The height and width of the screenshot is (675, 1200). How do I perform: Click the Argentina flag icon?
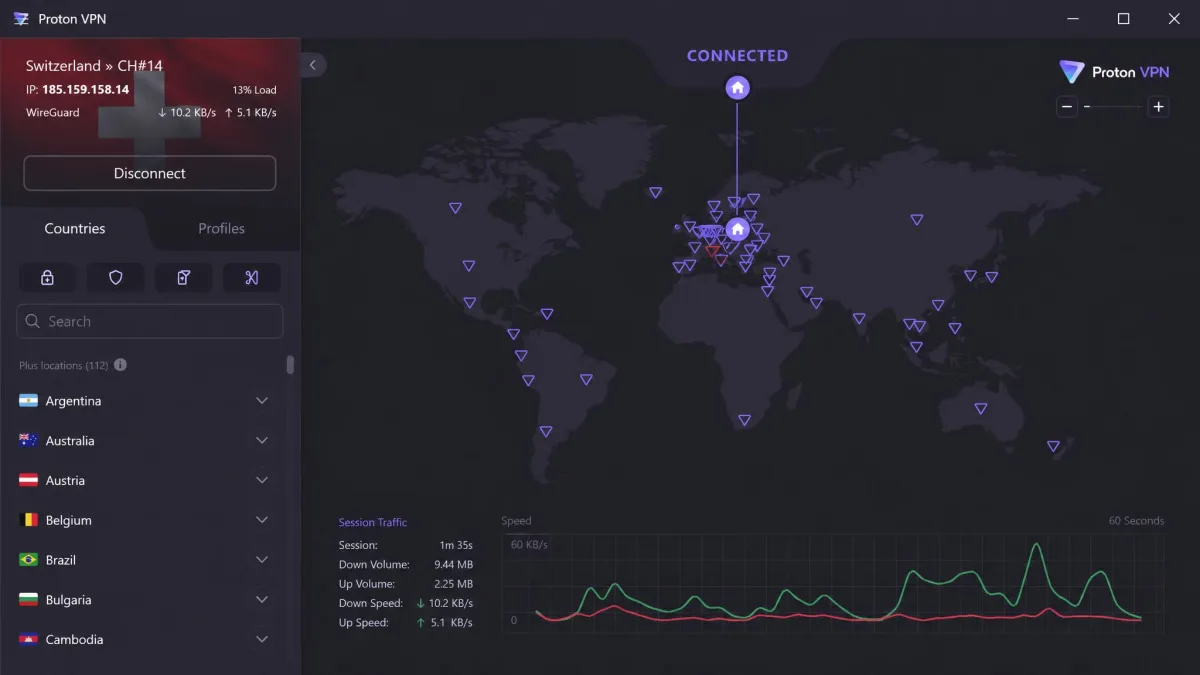click(x=29, y=401)
